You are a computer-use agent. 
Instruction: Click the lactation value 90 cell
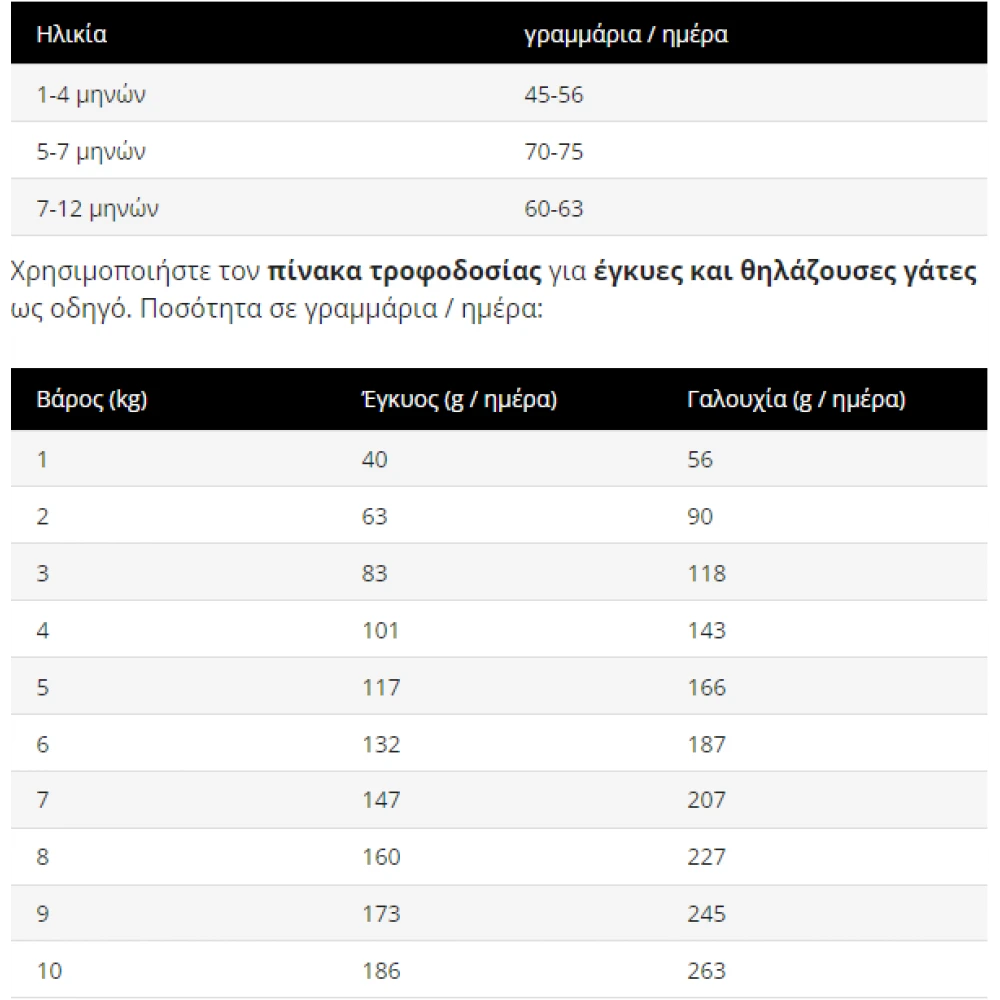point(701,517)
